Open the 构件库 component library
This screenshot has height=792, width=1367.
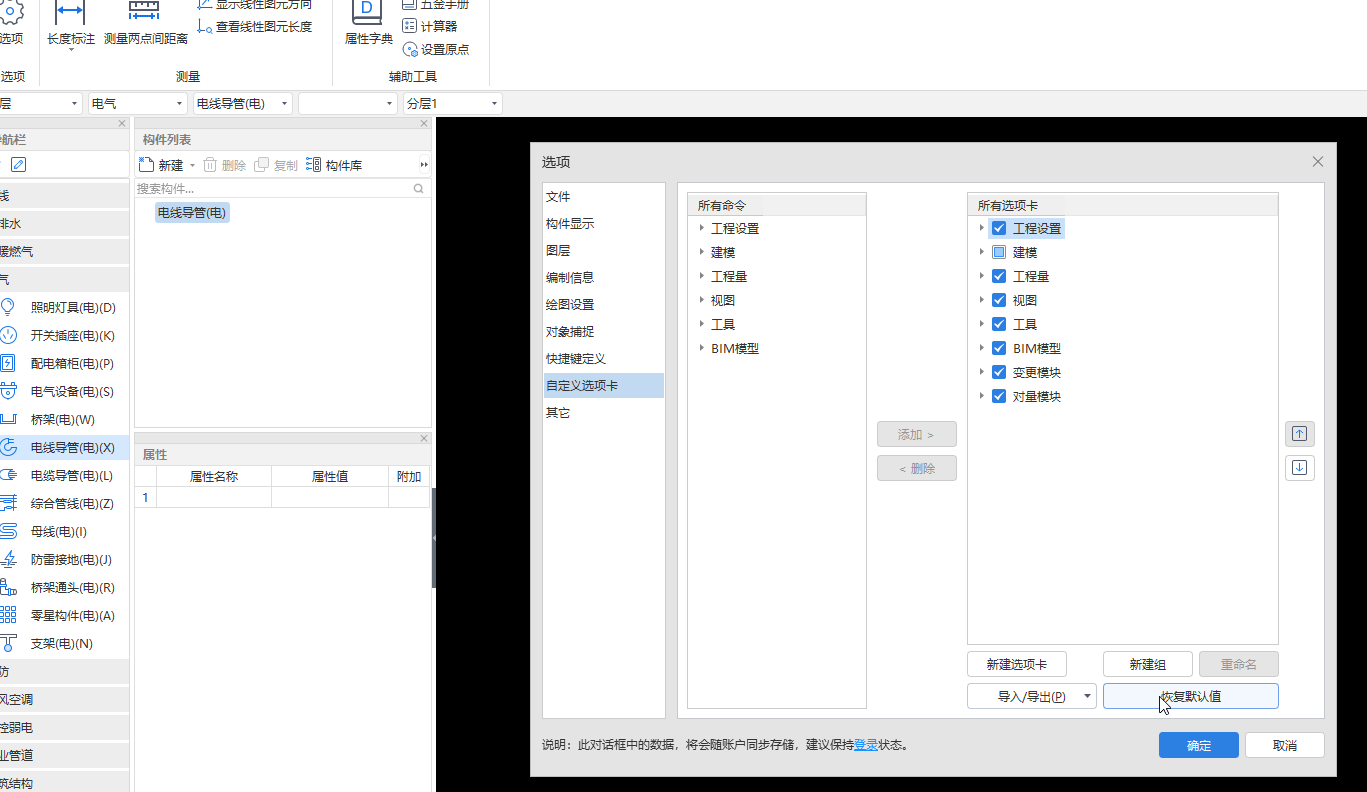tap(334, 165)
